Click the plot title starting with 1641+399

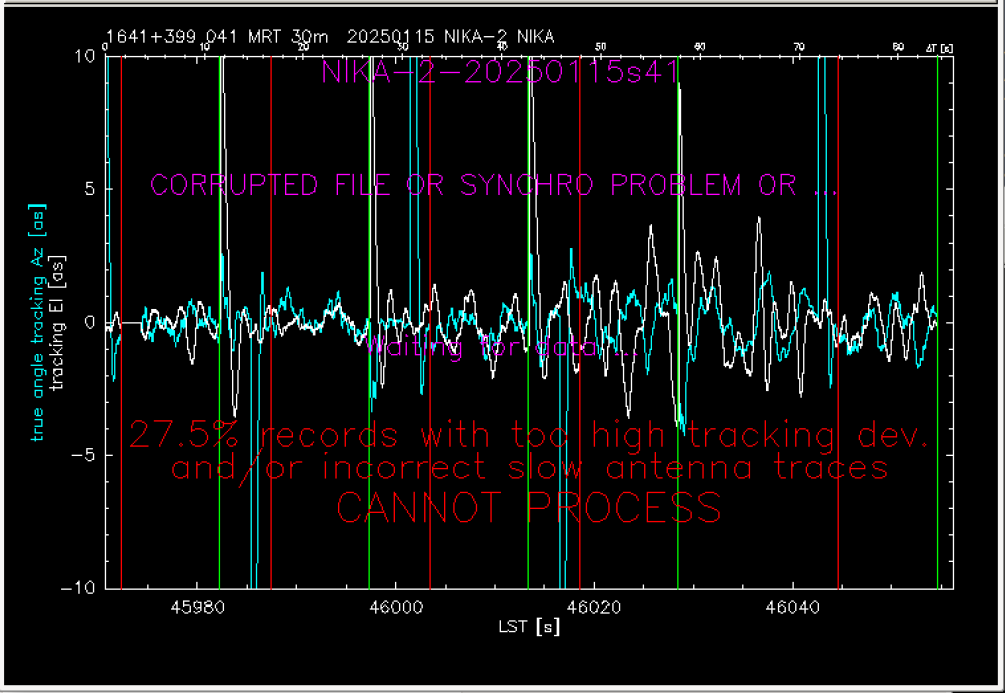click(329, 37)
